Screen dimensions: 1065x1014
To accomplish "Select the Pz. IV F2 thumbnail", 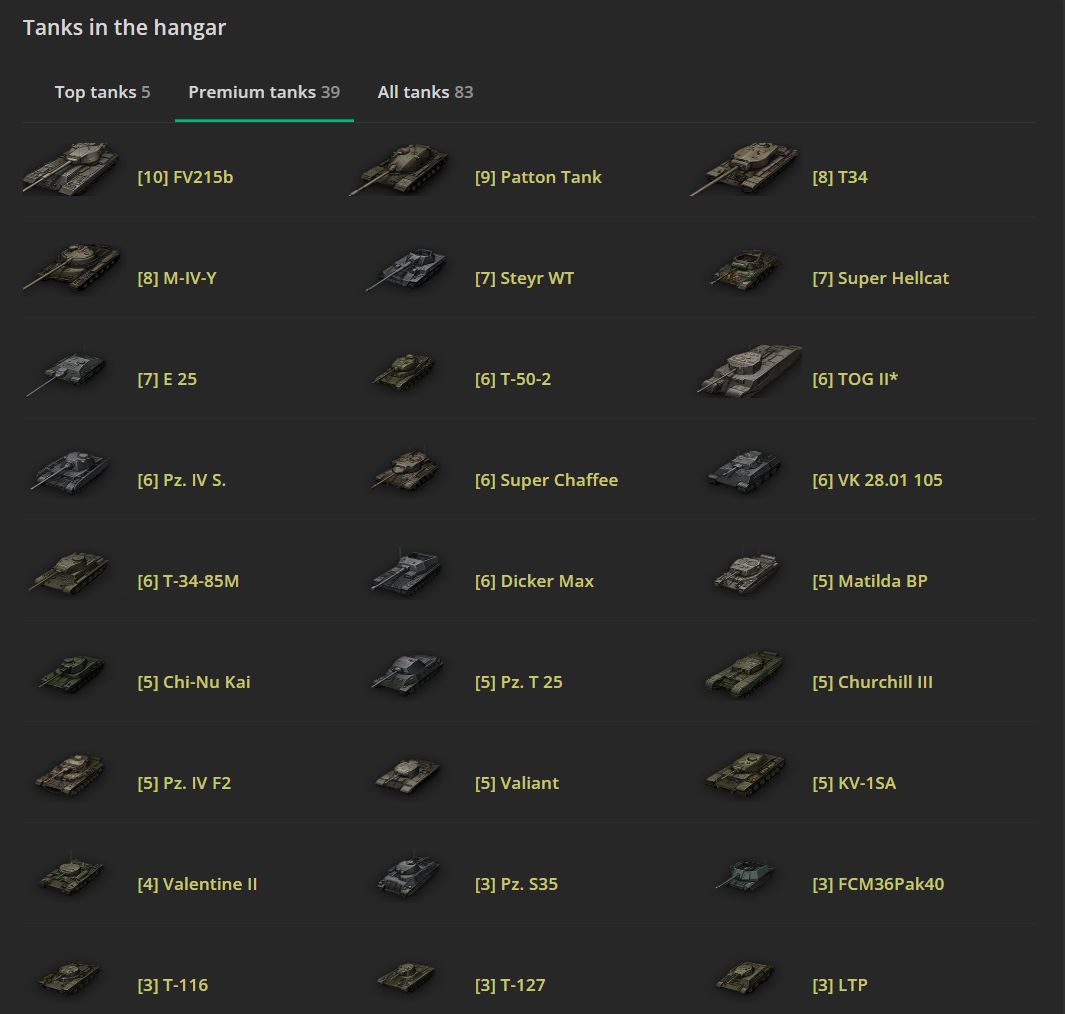I will [68, 776].
